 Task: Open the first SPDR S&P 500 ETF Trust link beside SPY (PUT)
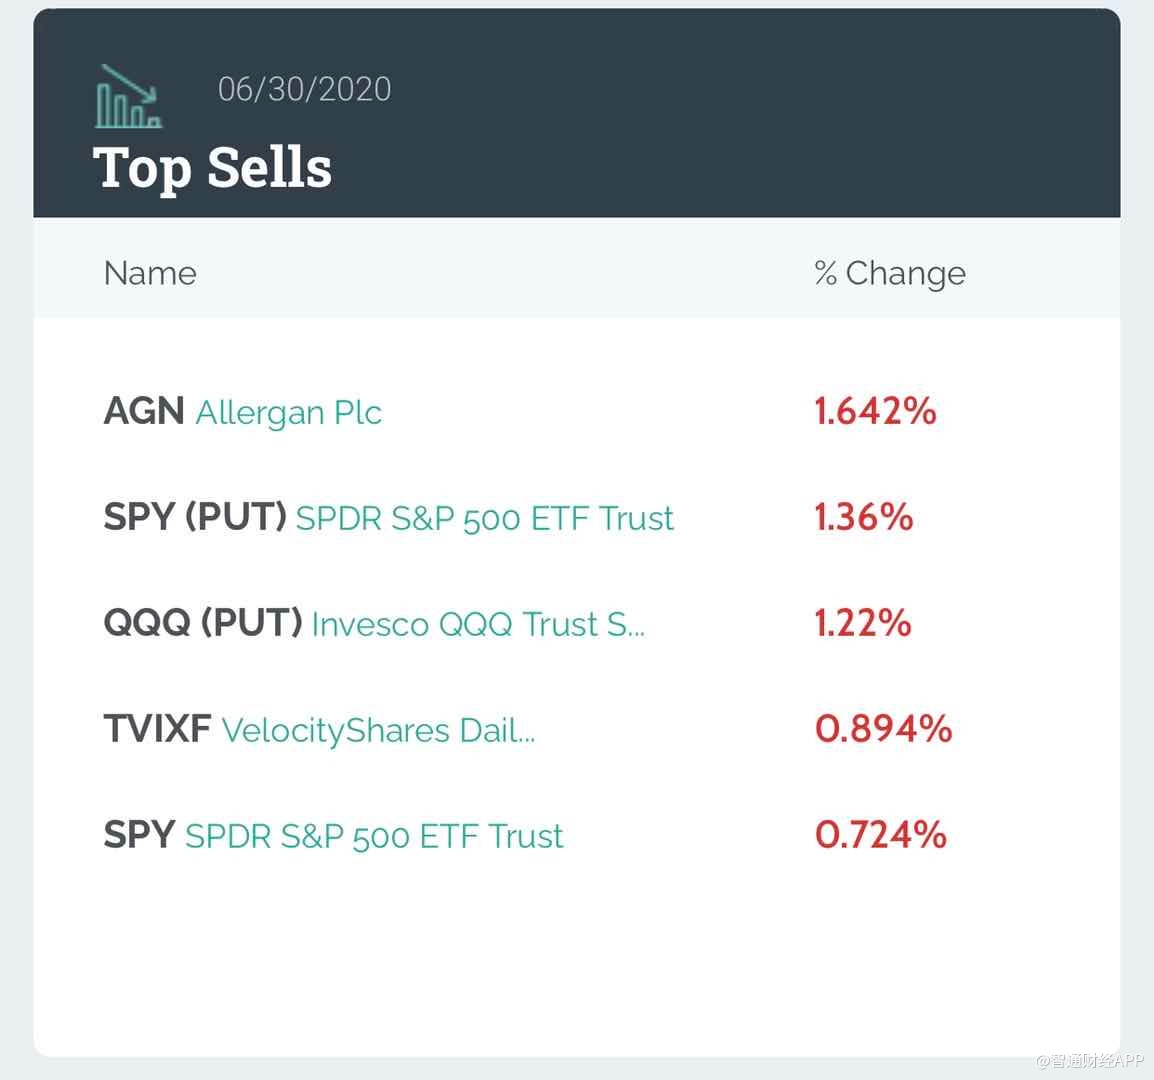click(485, 518)
